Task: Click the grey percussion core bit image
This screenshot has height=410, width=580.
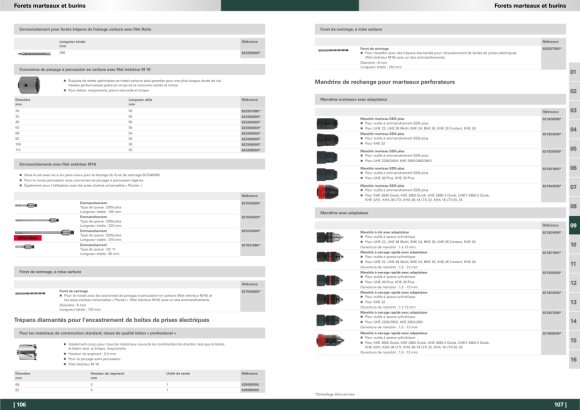Action: [28, 85]
